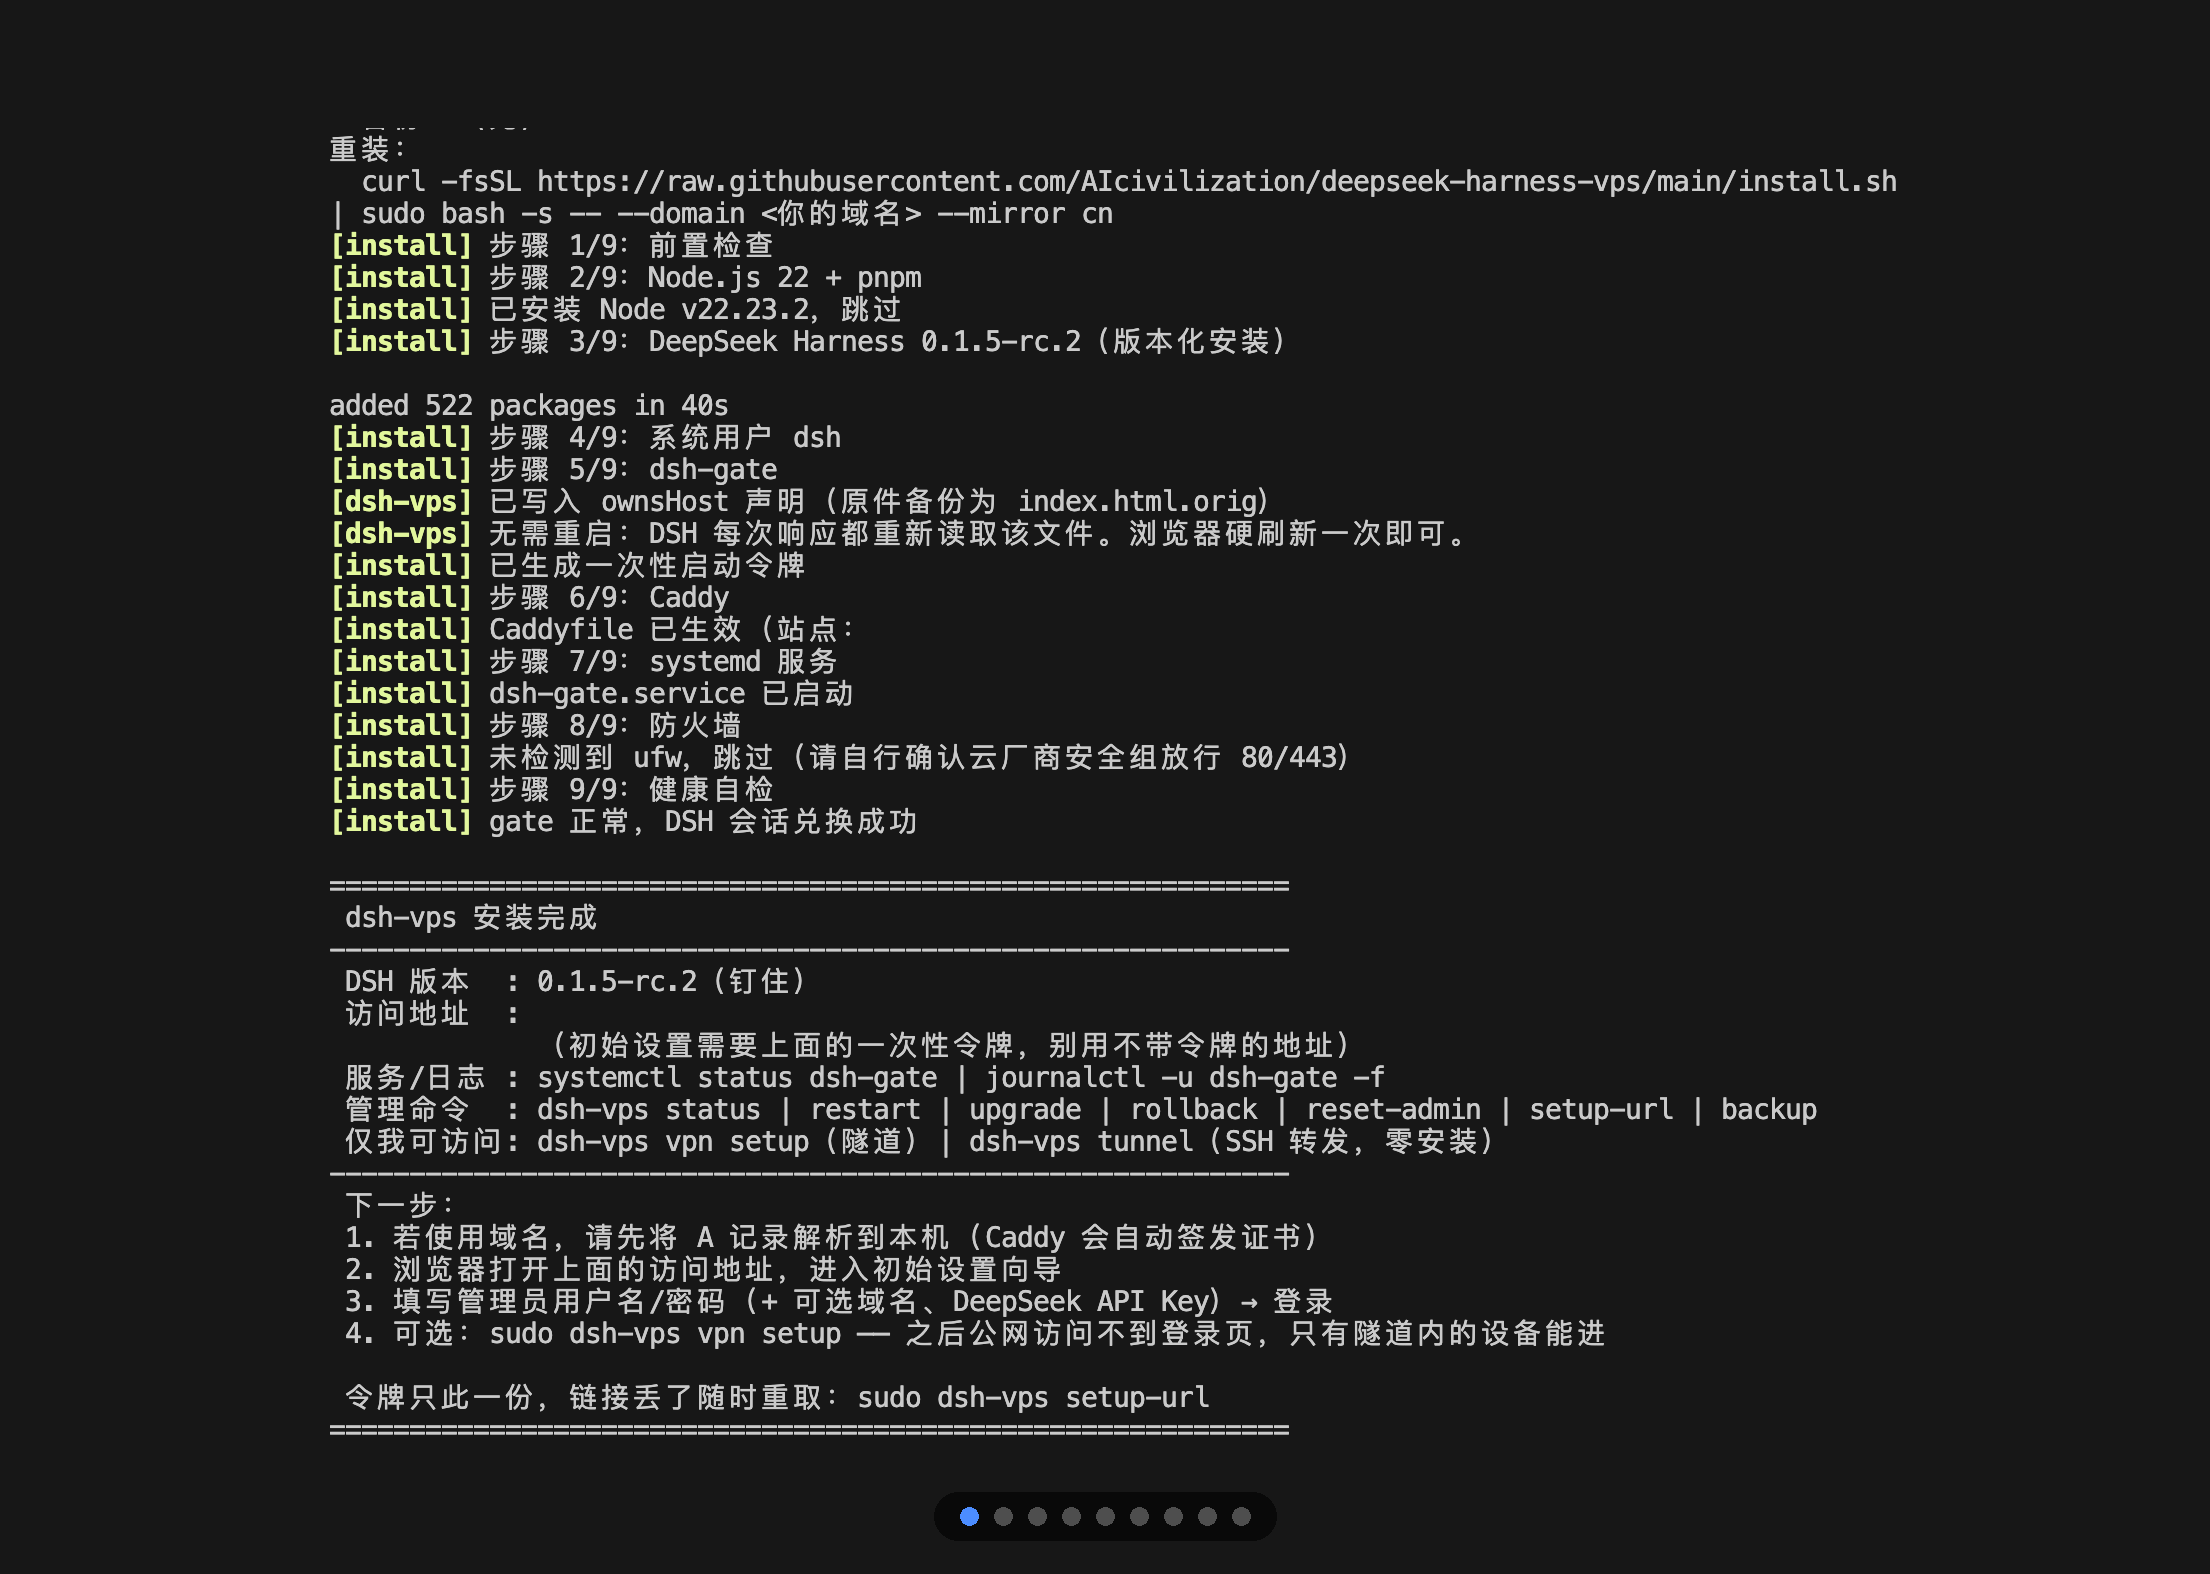Click '步骤 8/9: 防火墙' line
2210x1574 pixels.
coord(535,725)
